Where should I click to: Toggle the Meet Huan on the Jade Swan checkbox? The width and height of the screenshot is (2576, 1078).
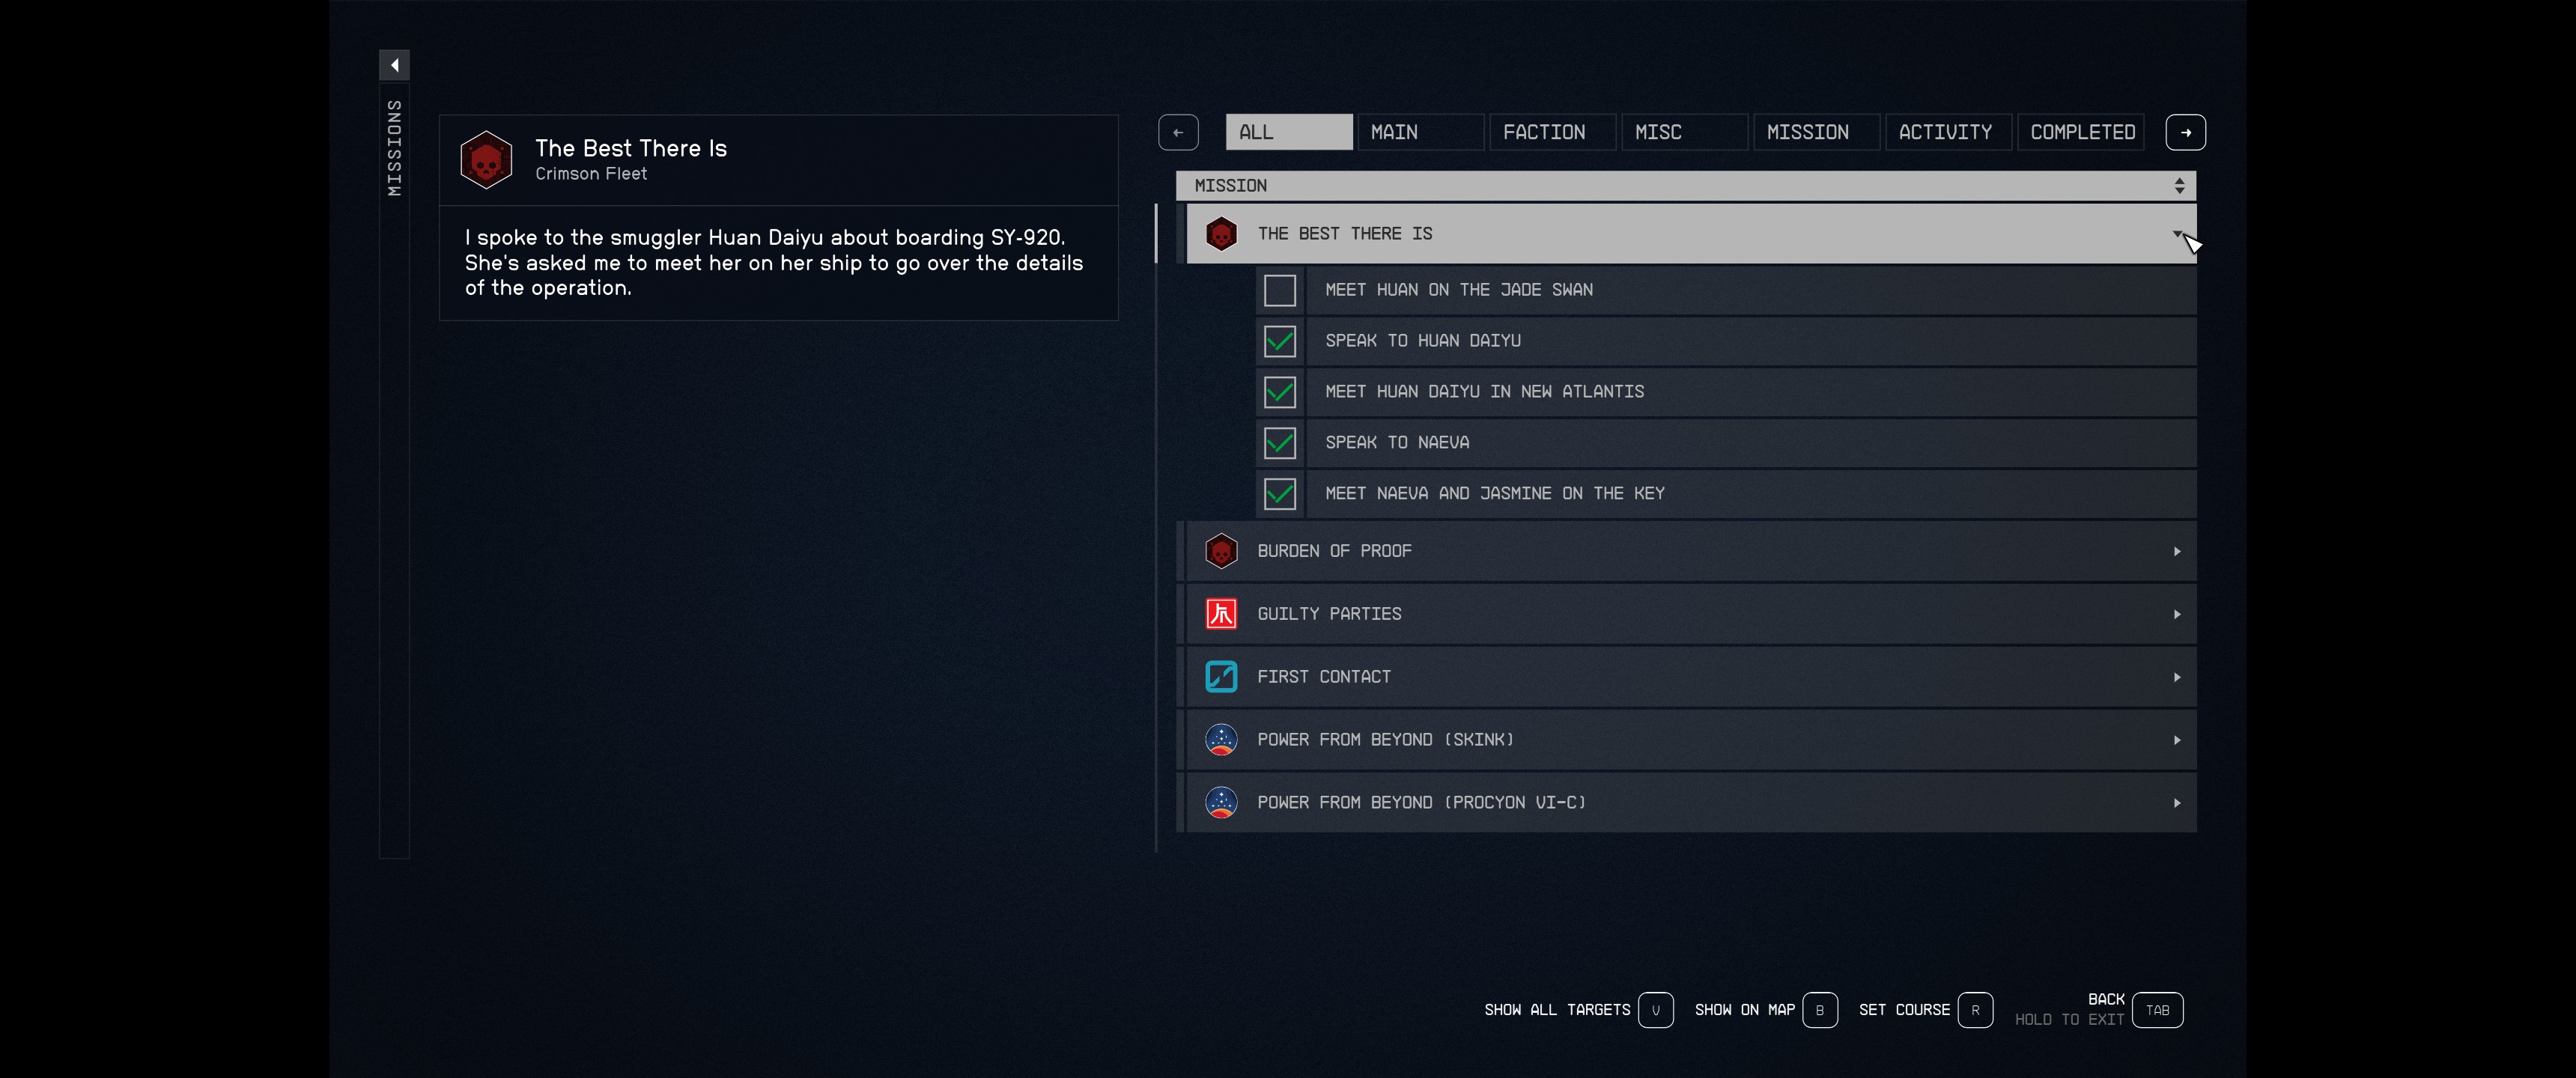point(1279,290)
